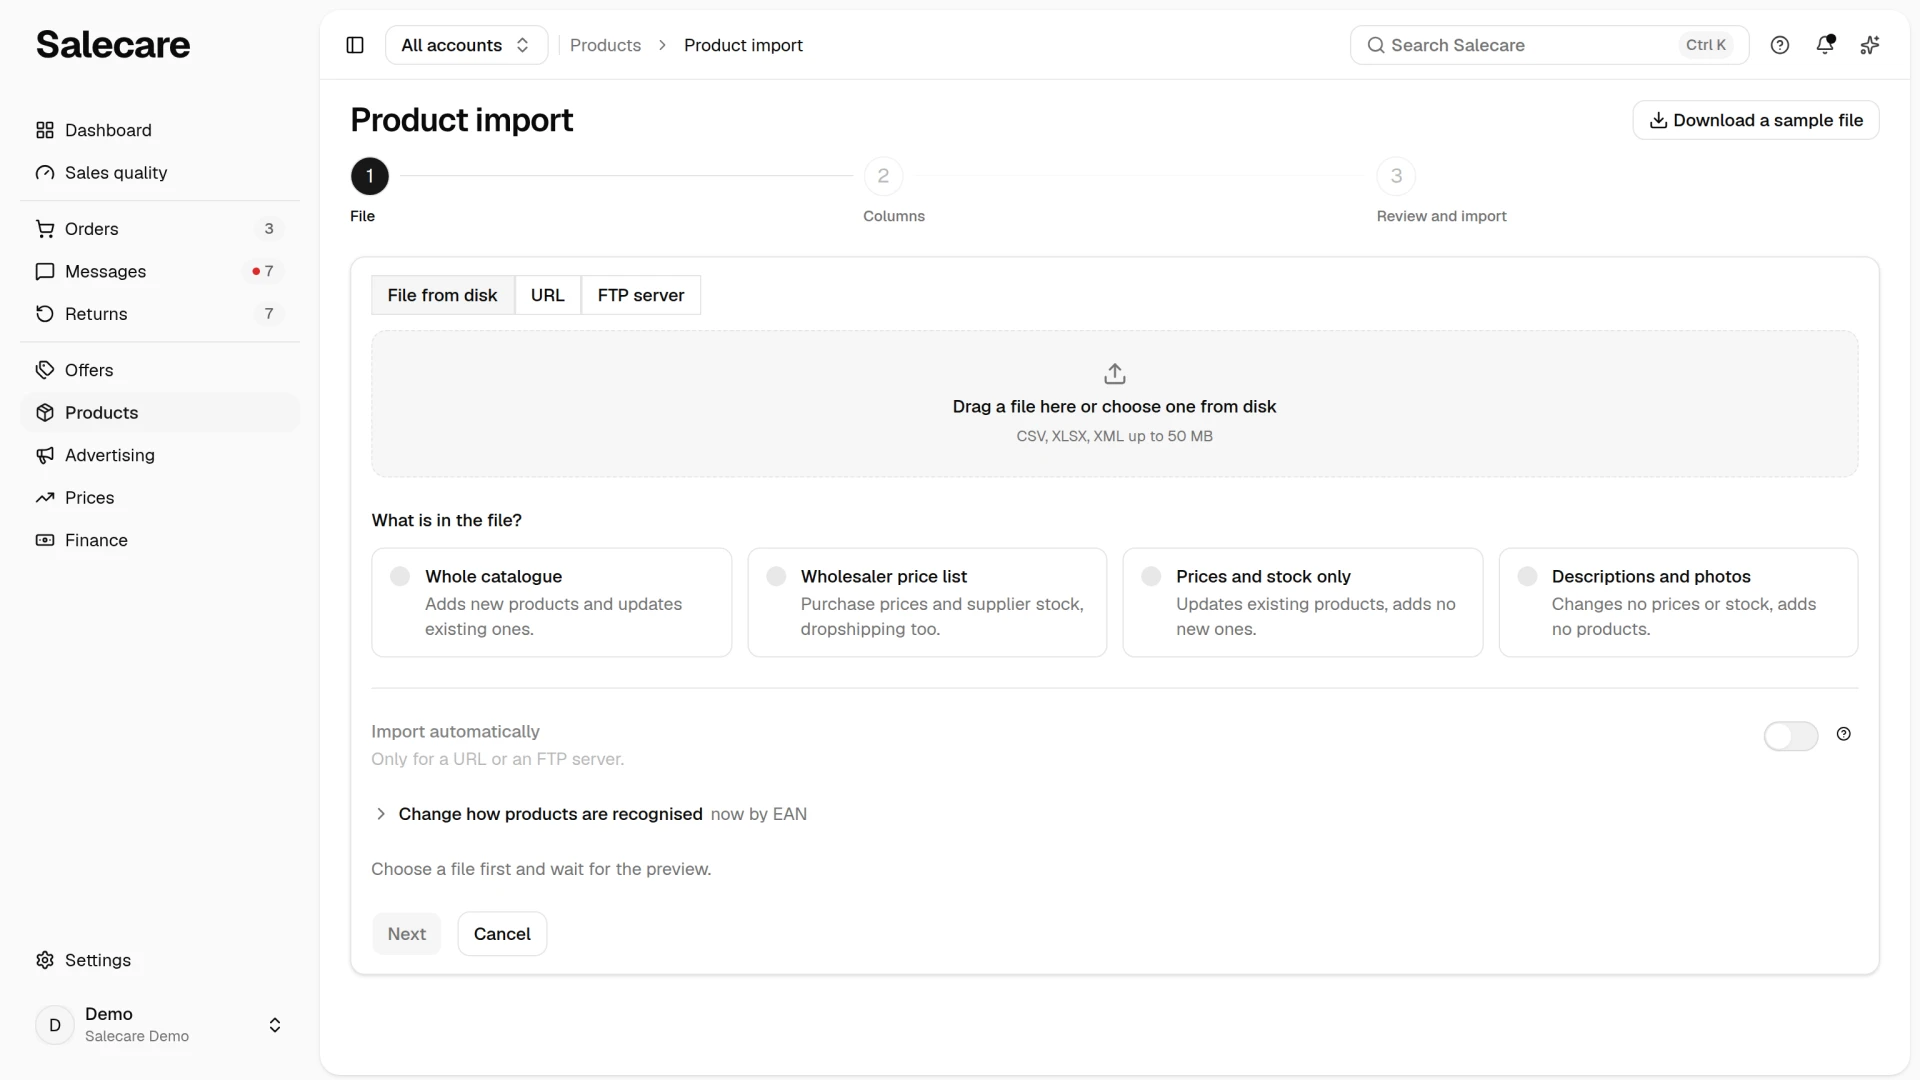The width and height of the screenshot is (1920, 1080).
Task: Click the Settings gear icon
Action: click(45, 960)
